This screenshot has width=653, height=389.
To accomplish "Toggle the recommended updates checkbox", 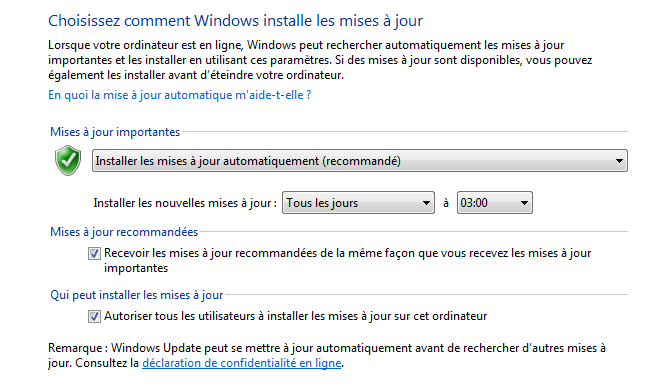I will click(x=94, y=253).
